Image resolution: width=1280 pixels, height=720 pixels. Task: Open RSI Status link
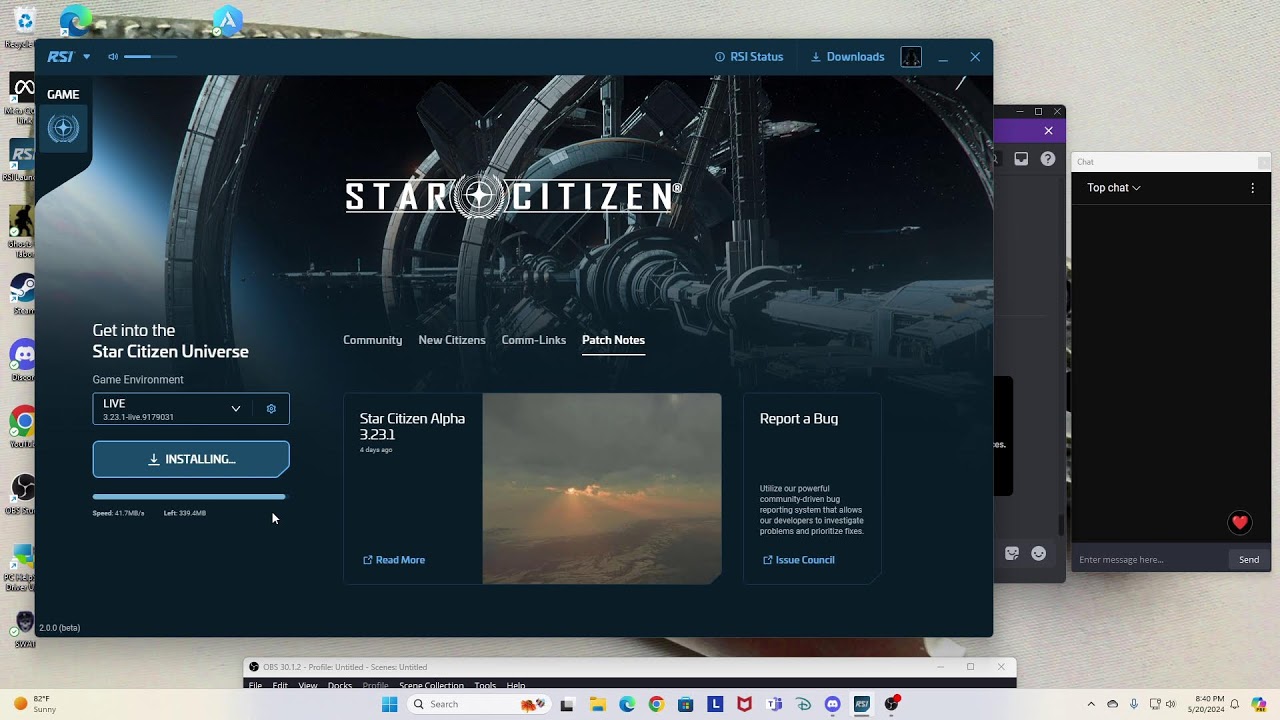pyautogui.click(x=749, y=57)
